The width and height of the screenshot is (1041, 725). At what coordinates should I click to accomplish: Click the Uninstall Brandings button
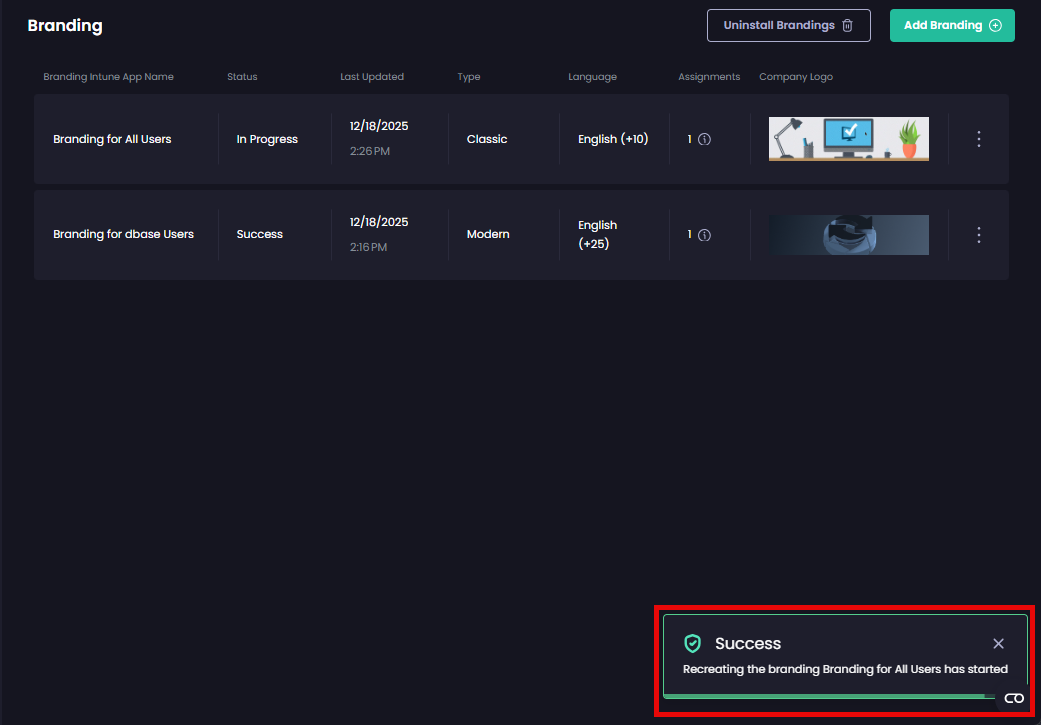coord(788,25)
